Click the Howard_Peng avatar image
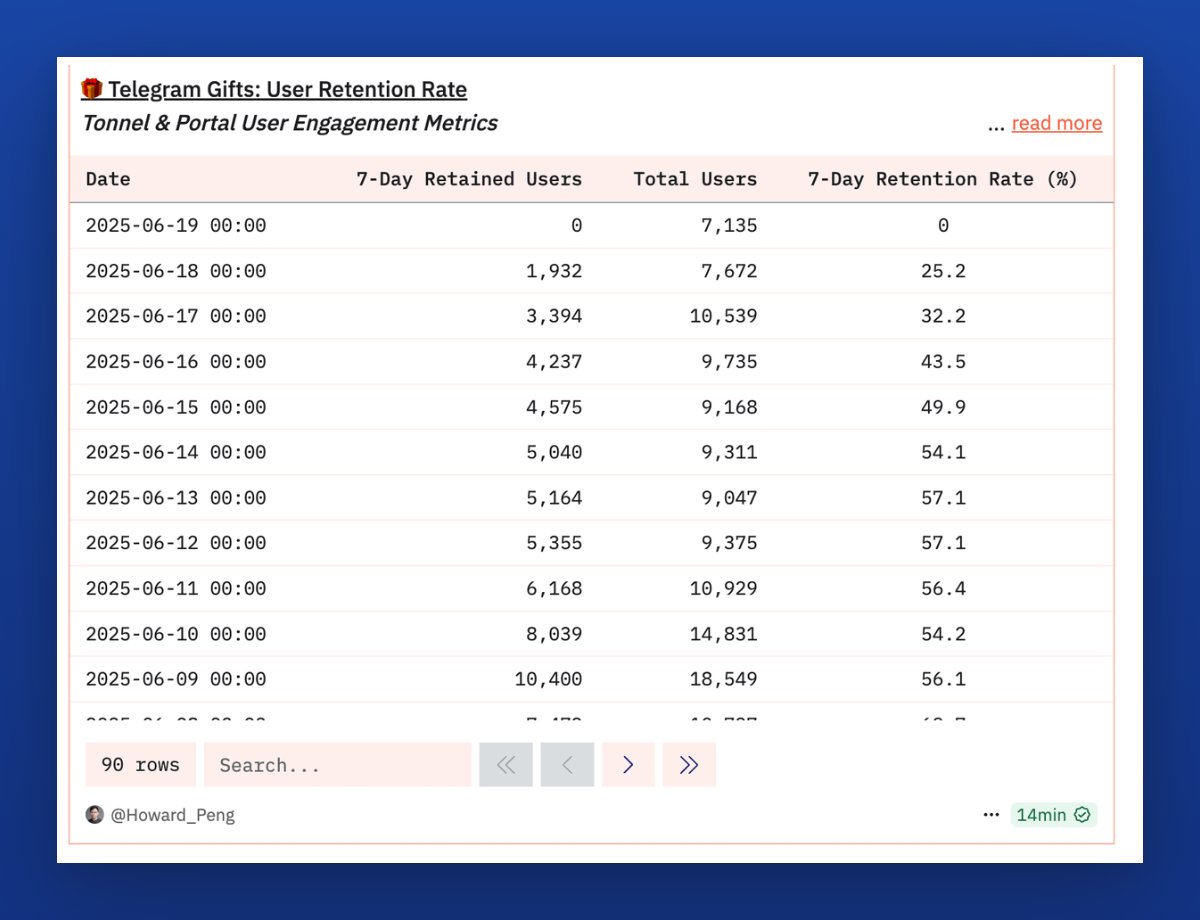Screen dimensions: 1200x920 (x=95, y=814)
